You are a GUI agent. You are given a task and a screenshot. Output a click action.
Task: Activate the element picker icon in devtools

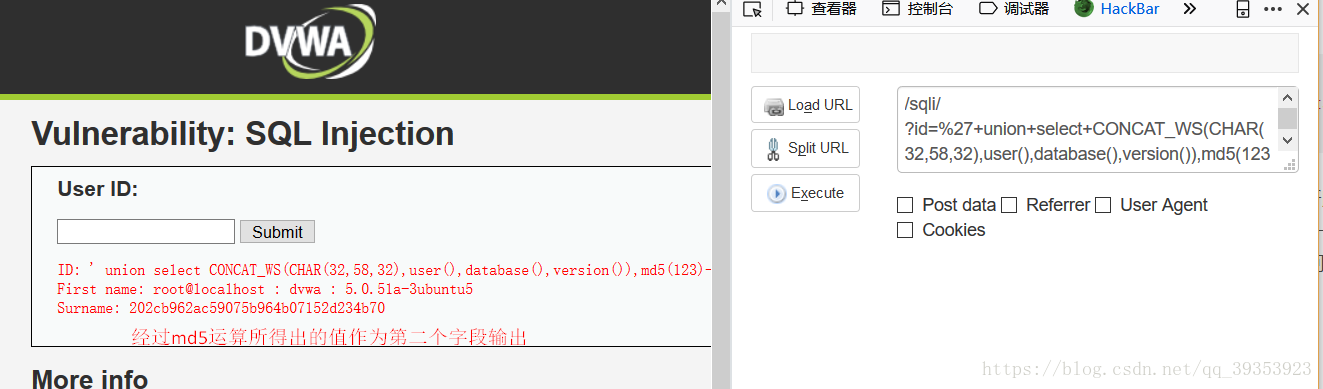point(753,9)
